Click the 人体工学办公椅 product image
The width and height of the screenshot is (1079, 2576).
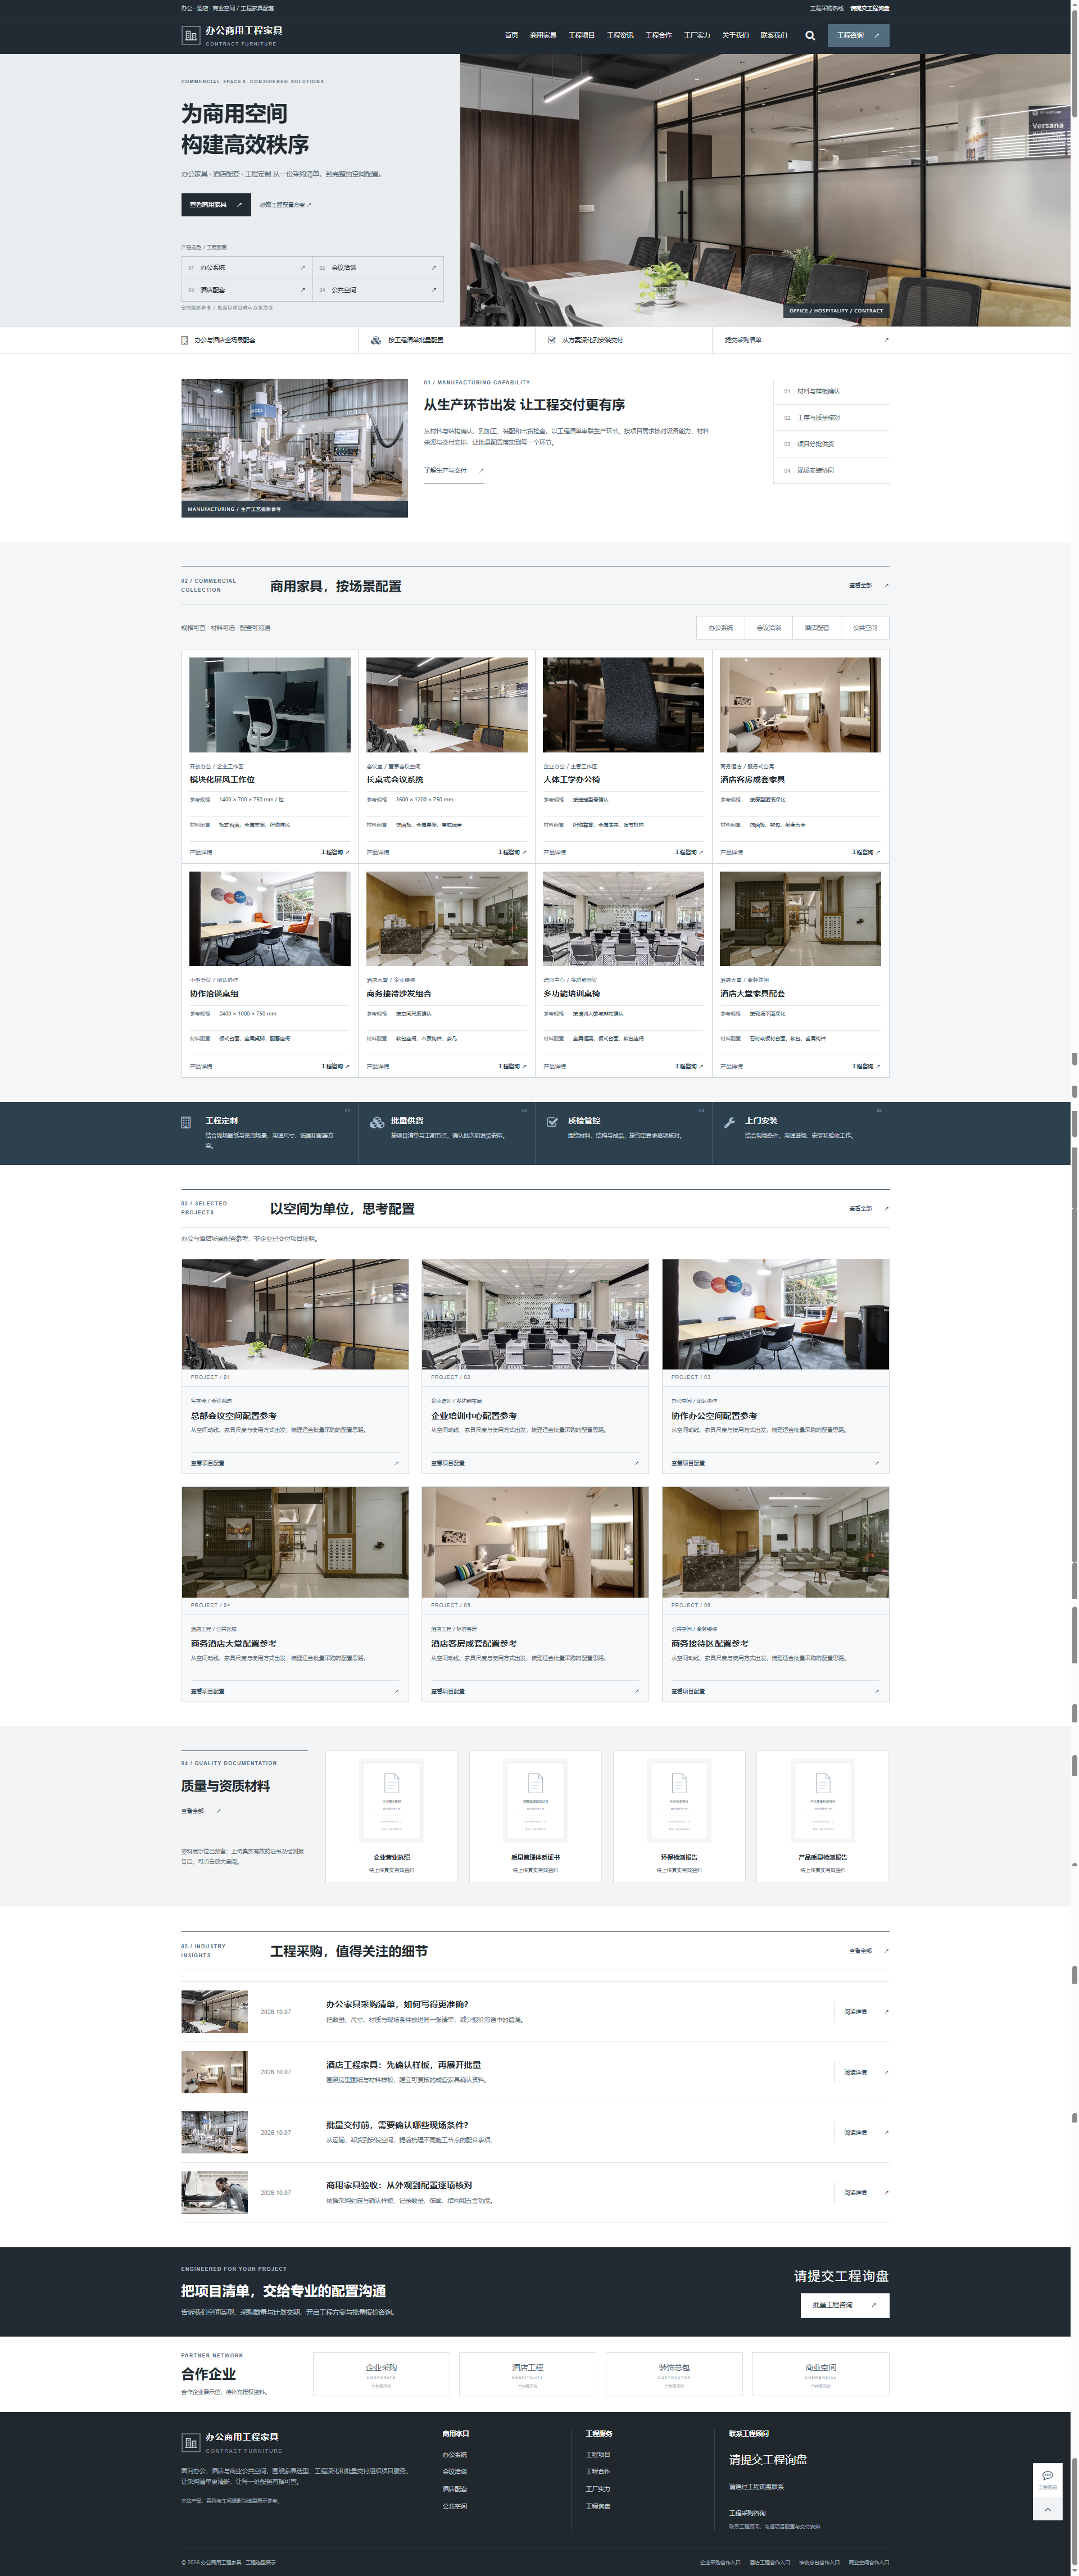[x=623, y=705]
